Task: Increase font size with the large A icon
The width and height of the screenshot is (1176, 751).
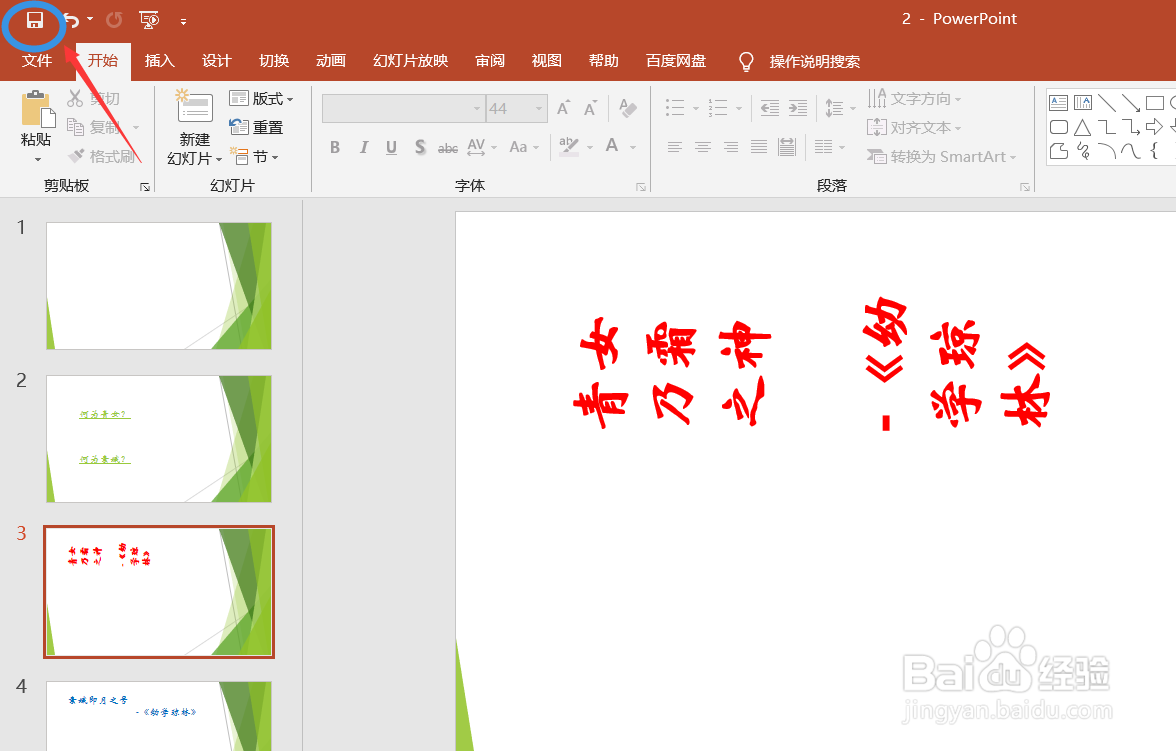Action: 563,108
